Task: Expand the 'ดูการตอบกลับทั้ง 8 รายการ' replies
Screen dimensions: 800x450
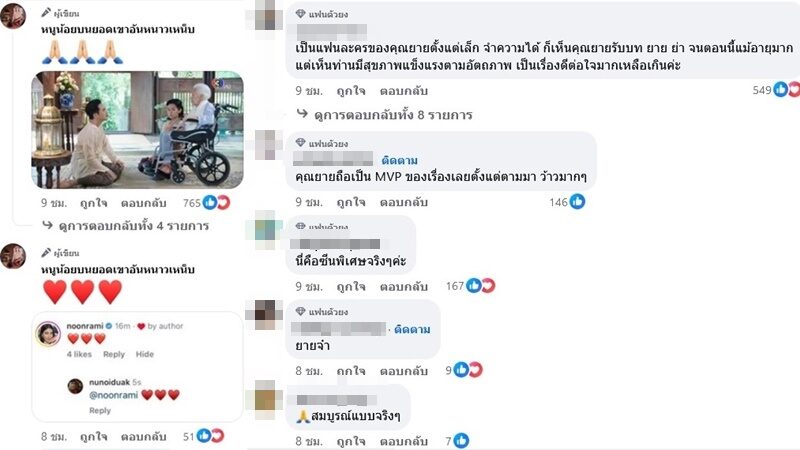Action: (384, 114)
